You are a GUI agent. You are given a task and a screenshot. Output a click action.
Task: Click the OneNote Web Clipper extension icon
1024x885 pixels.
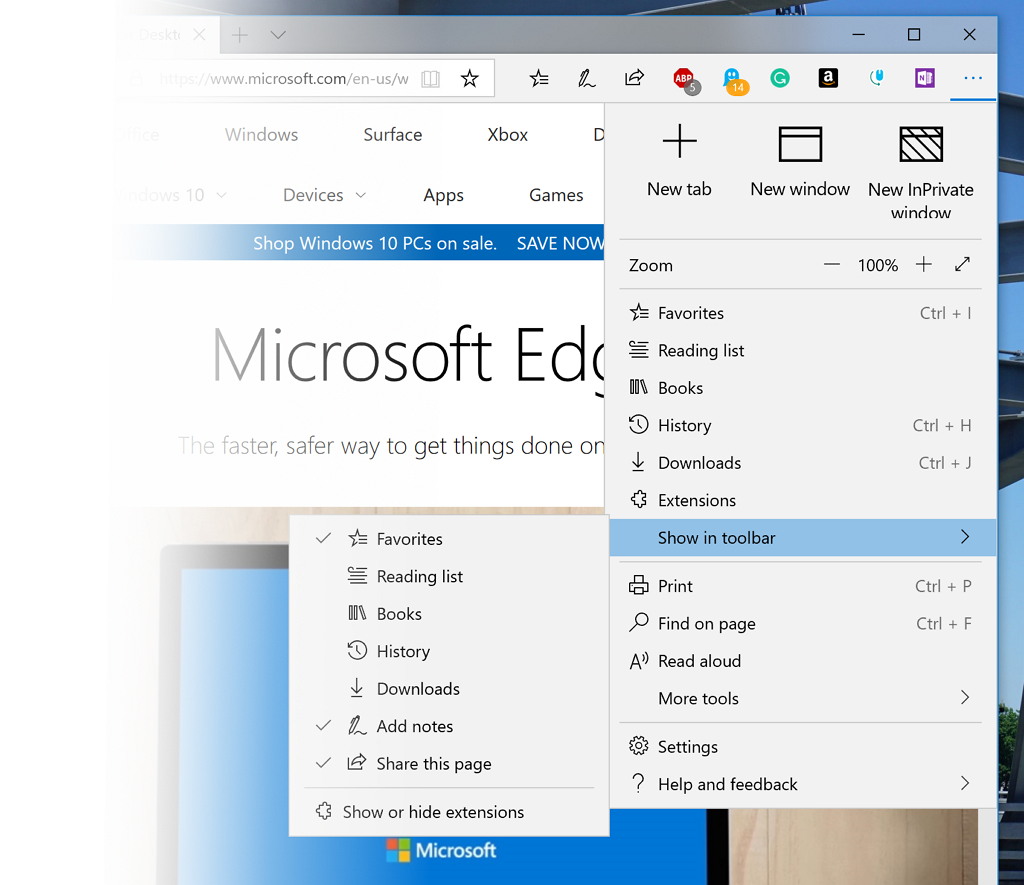[x=925, y=78]
